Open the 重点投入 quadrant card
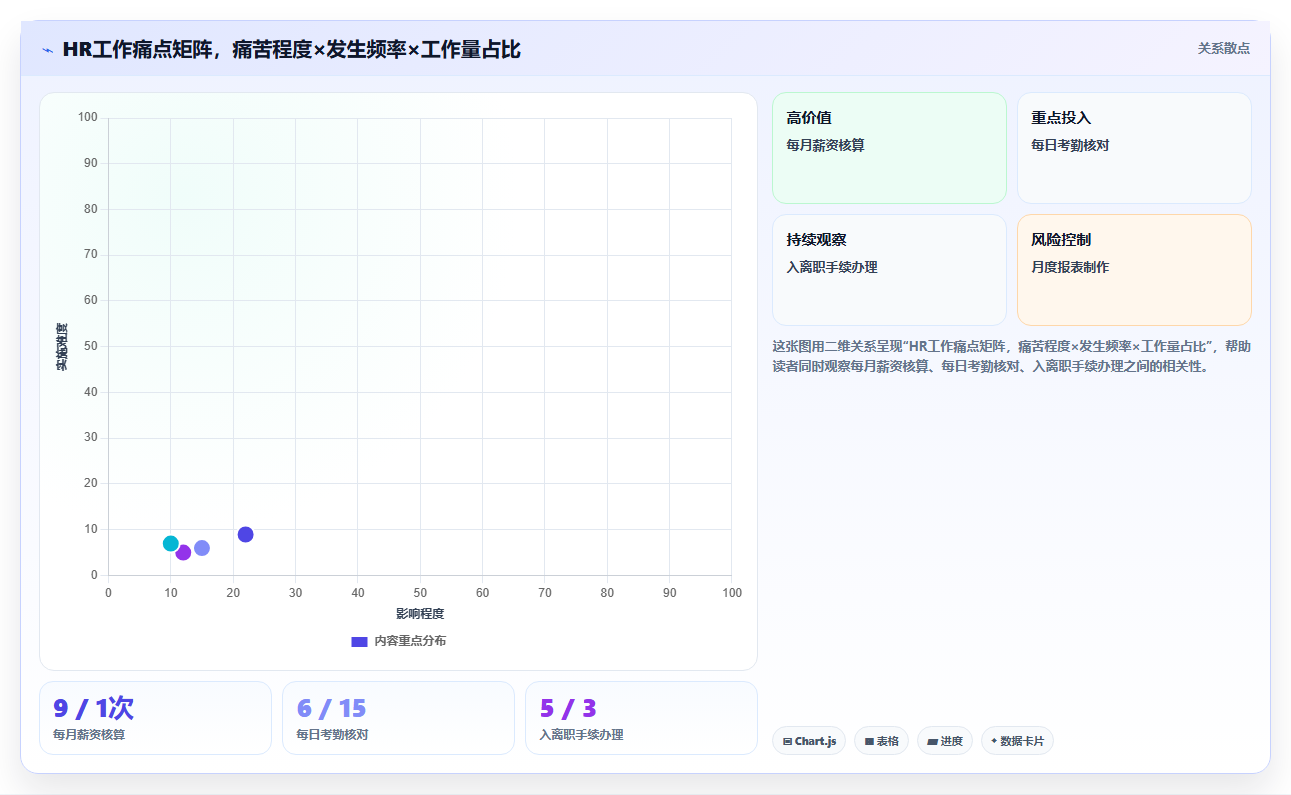Viewport: 1291px width, 795px height. point(1134,148)
